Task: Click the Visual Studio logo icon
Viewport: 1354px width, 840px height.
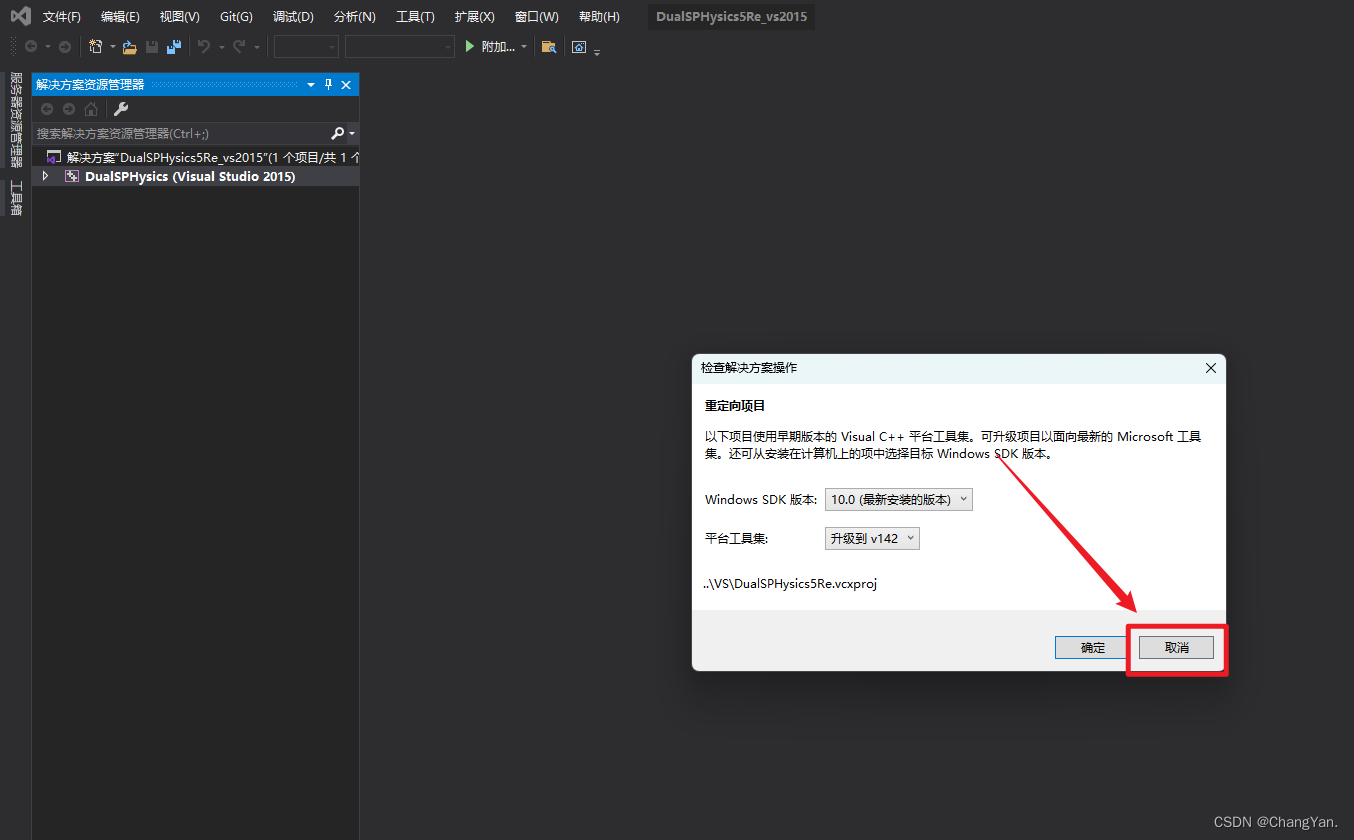Action: (x=20, y=16)
